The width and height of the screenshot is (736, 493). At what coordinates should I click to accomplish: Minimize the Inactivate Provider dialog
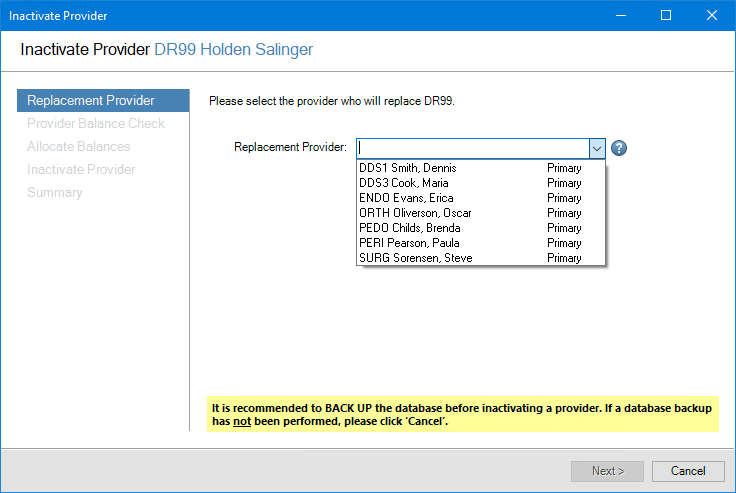[x=620, y=16]
